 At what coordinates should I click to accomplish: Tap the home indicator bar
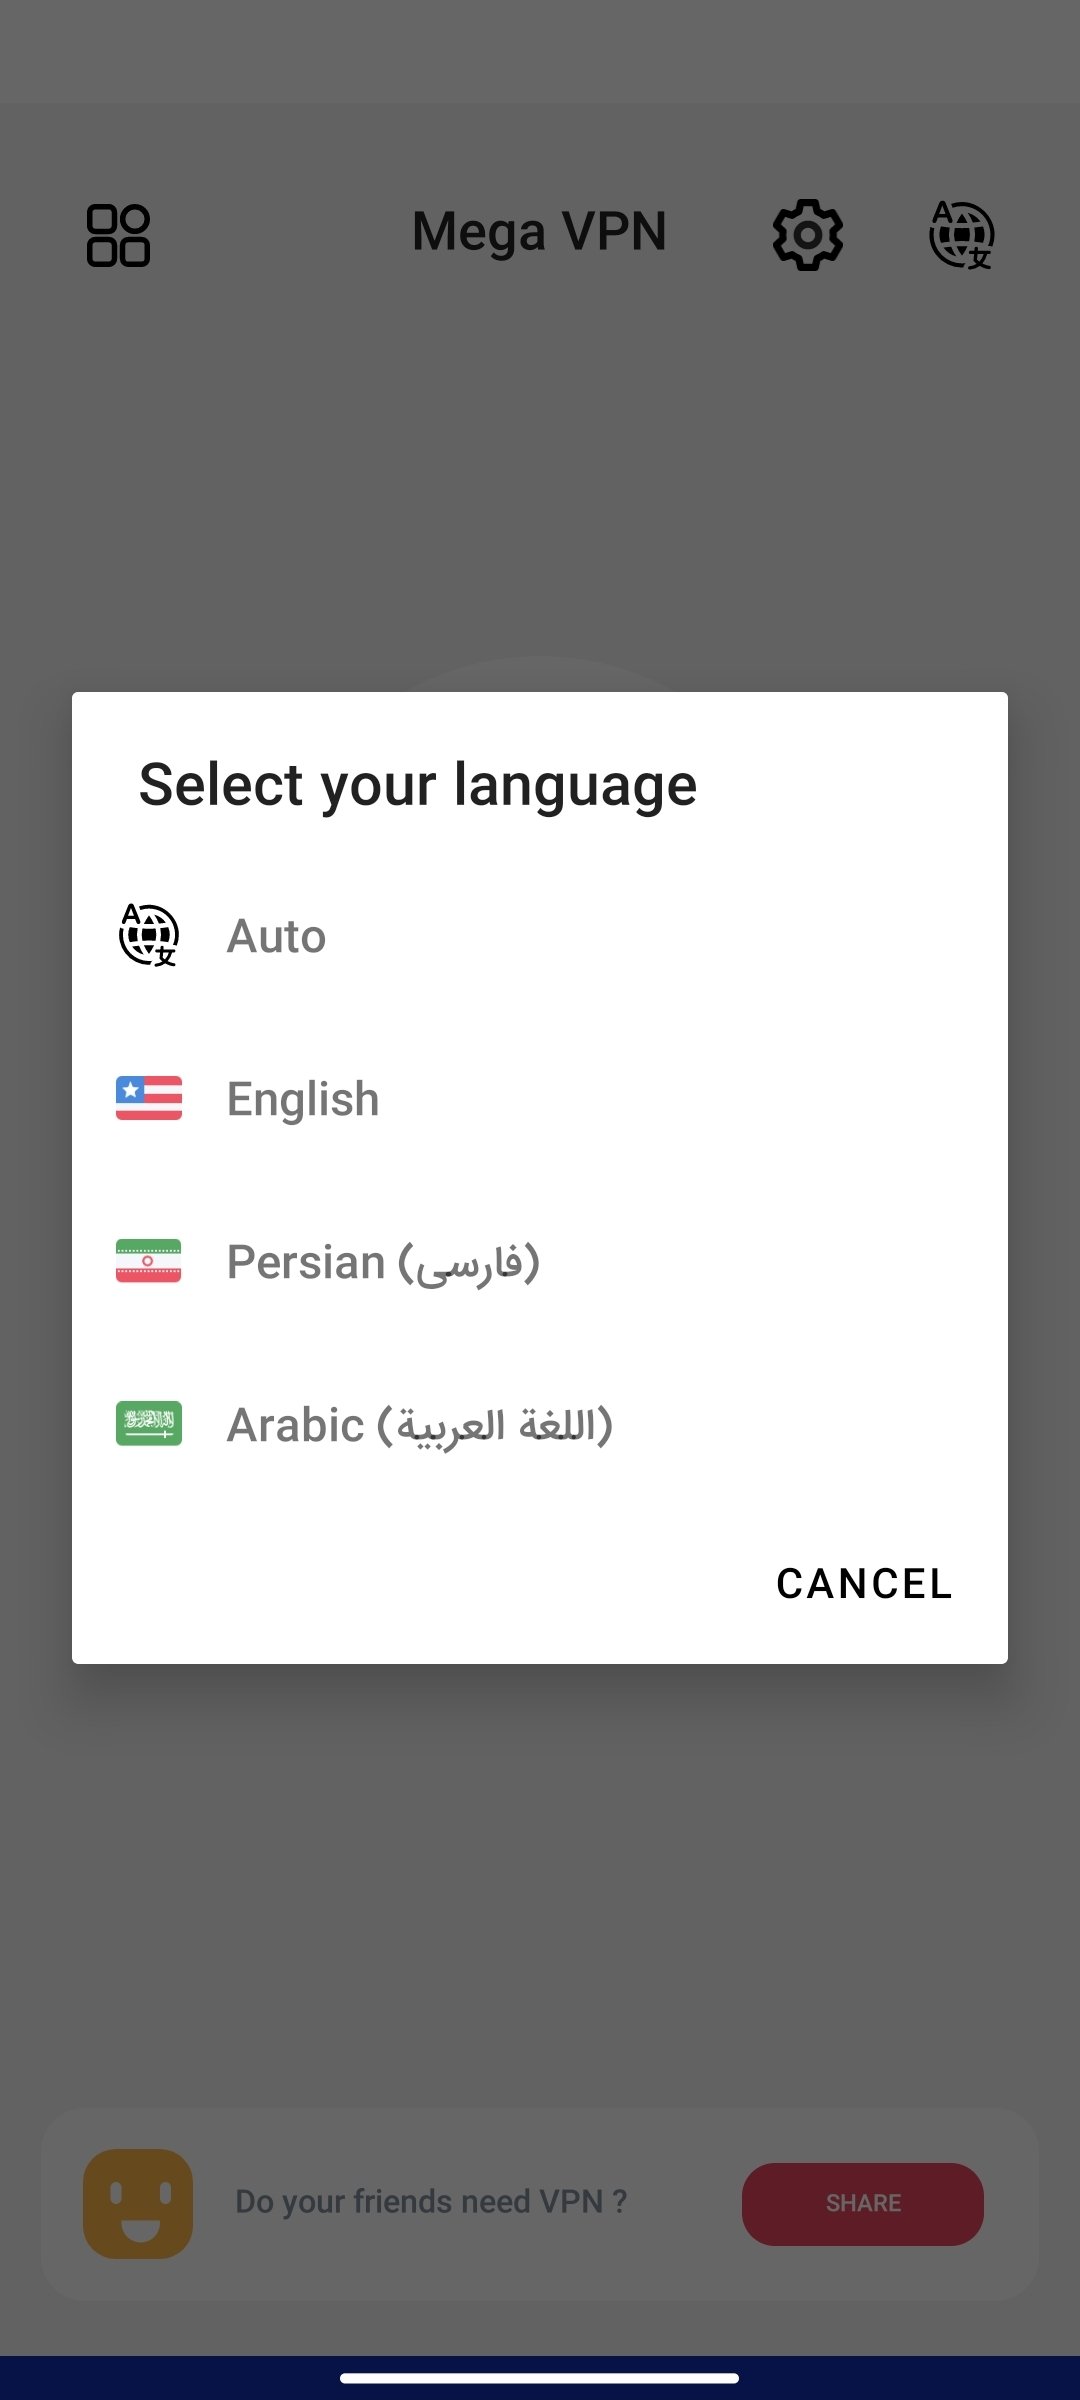click(540, 2378)
